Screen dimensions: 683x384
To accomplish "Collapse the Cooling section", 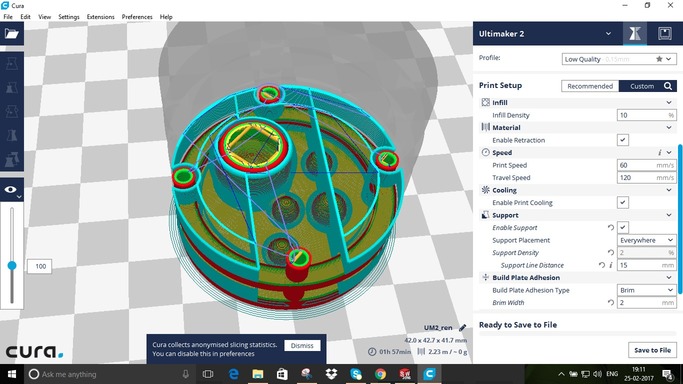I will pos(669,190).
